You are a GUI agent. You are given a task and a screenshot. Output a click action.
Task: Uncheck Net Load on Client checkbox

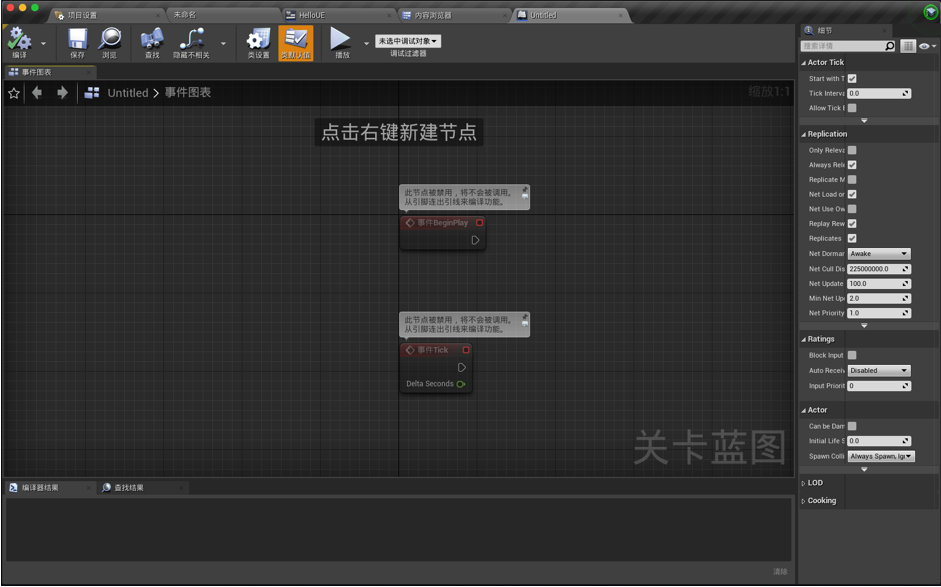852,194
